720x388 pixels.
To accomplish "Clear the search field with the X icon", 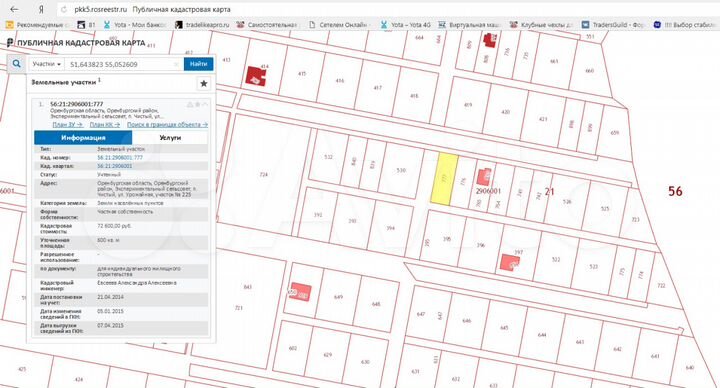I will [x=176, y=64].
